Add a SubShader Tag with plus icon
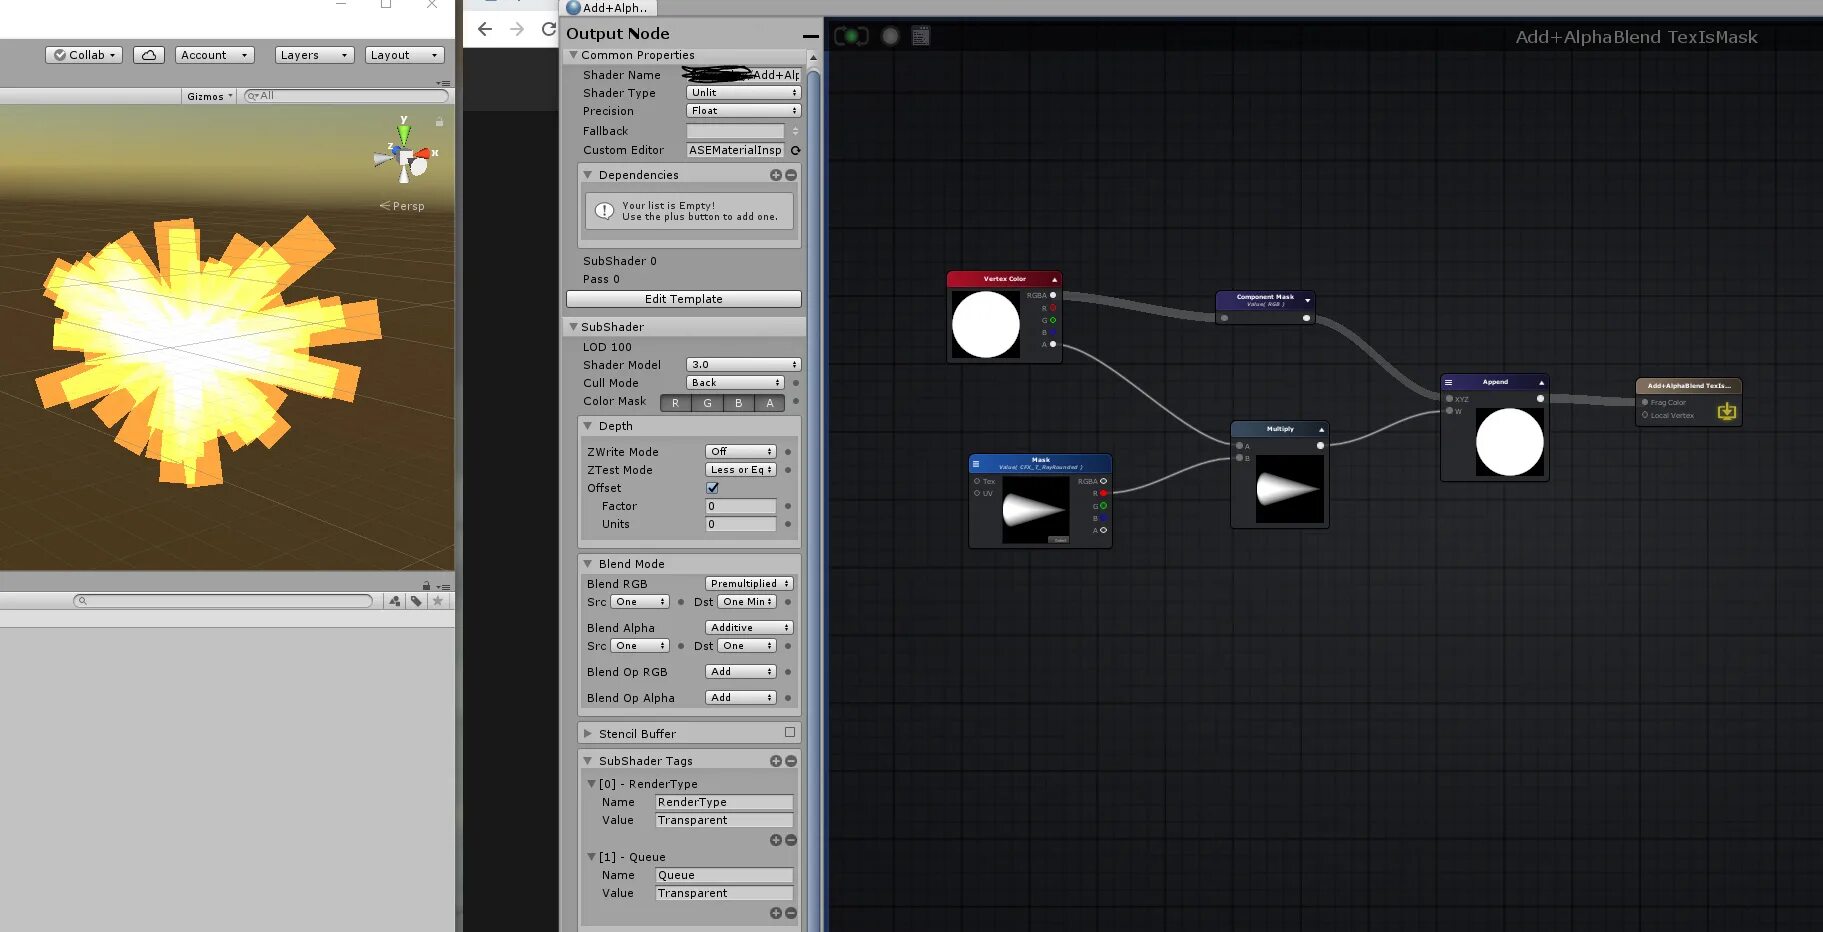Viewport: 1823px width, 932px height. point(775,761)
